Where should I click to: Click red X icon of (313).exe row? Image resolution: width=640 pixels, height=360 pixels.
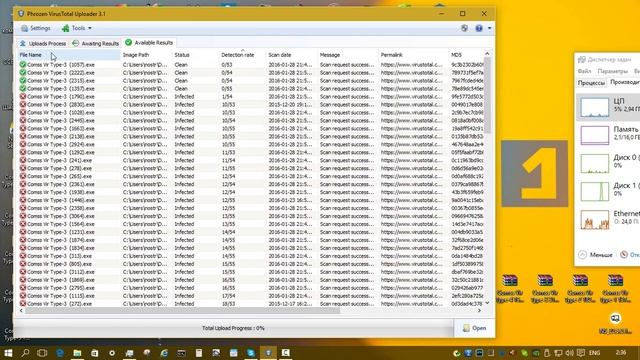tap(23, 256)
